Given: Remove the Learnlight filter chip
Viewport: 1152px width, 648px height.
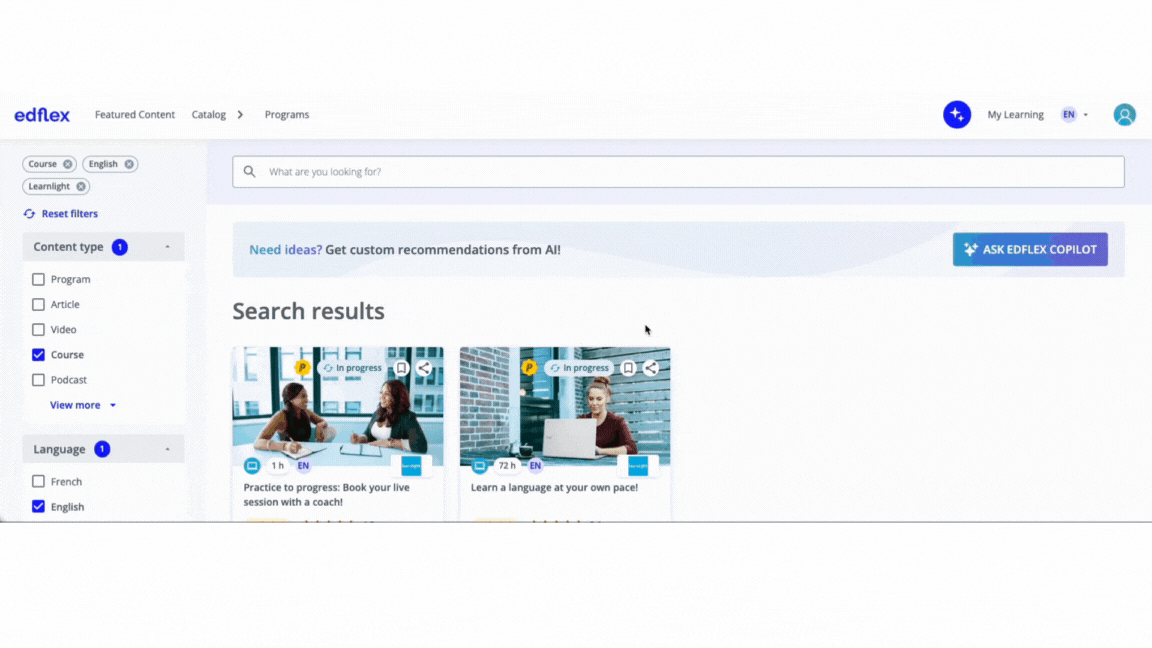Looking at the screenshot, I should 81,187.
